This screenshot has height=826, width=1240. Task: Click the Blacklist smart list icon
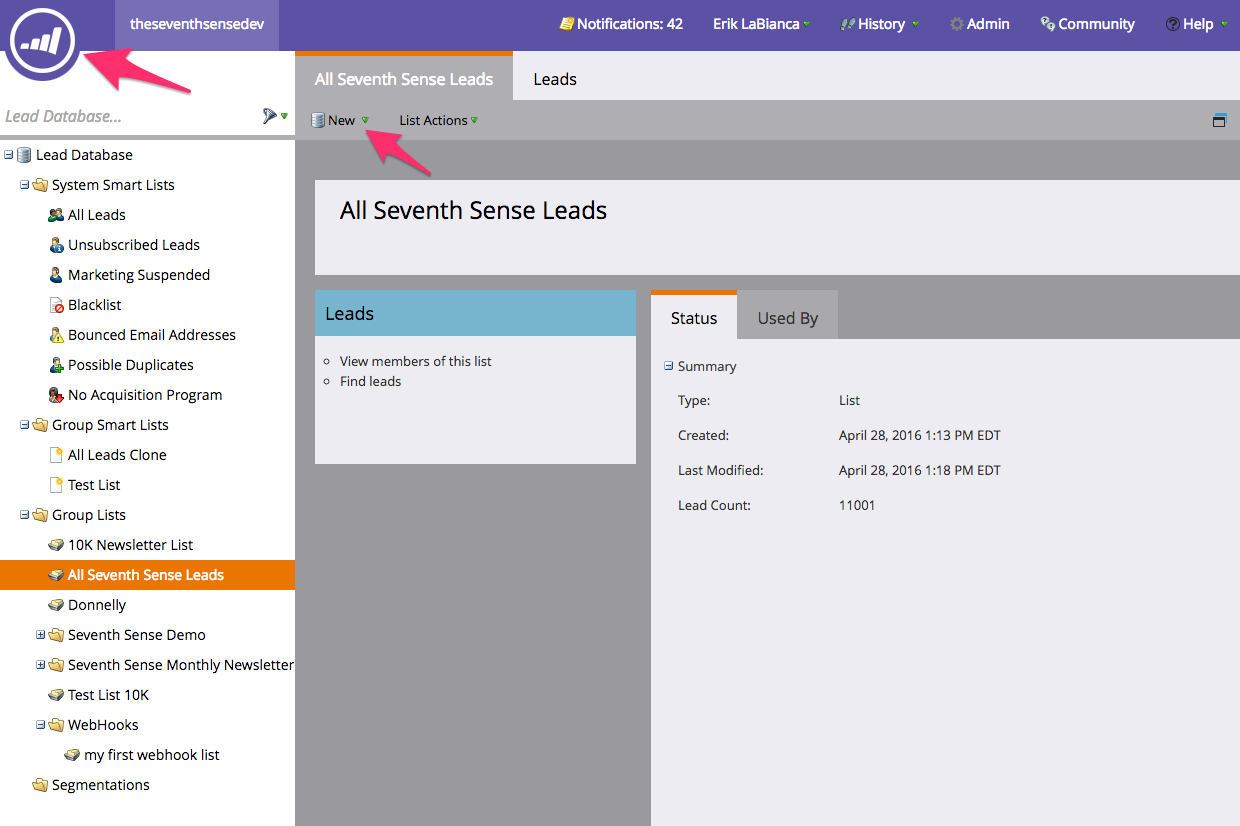pos(57,305)
